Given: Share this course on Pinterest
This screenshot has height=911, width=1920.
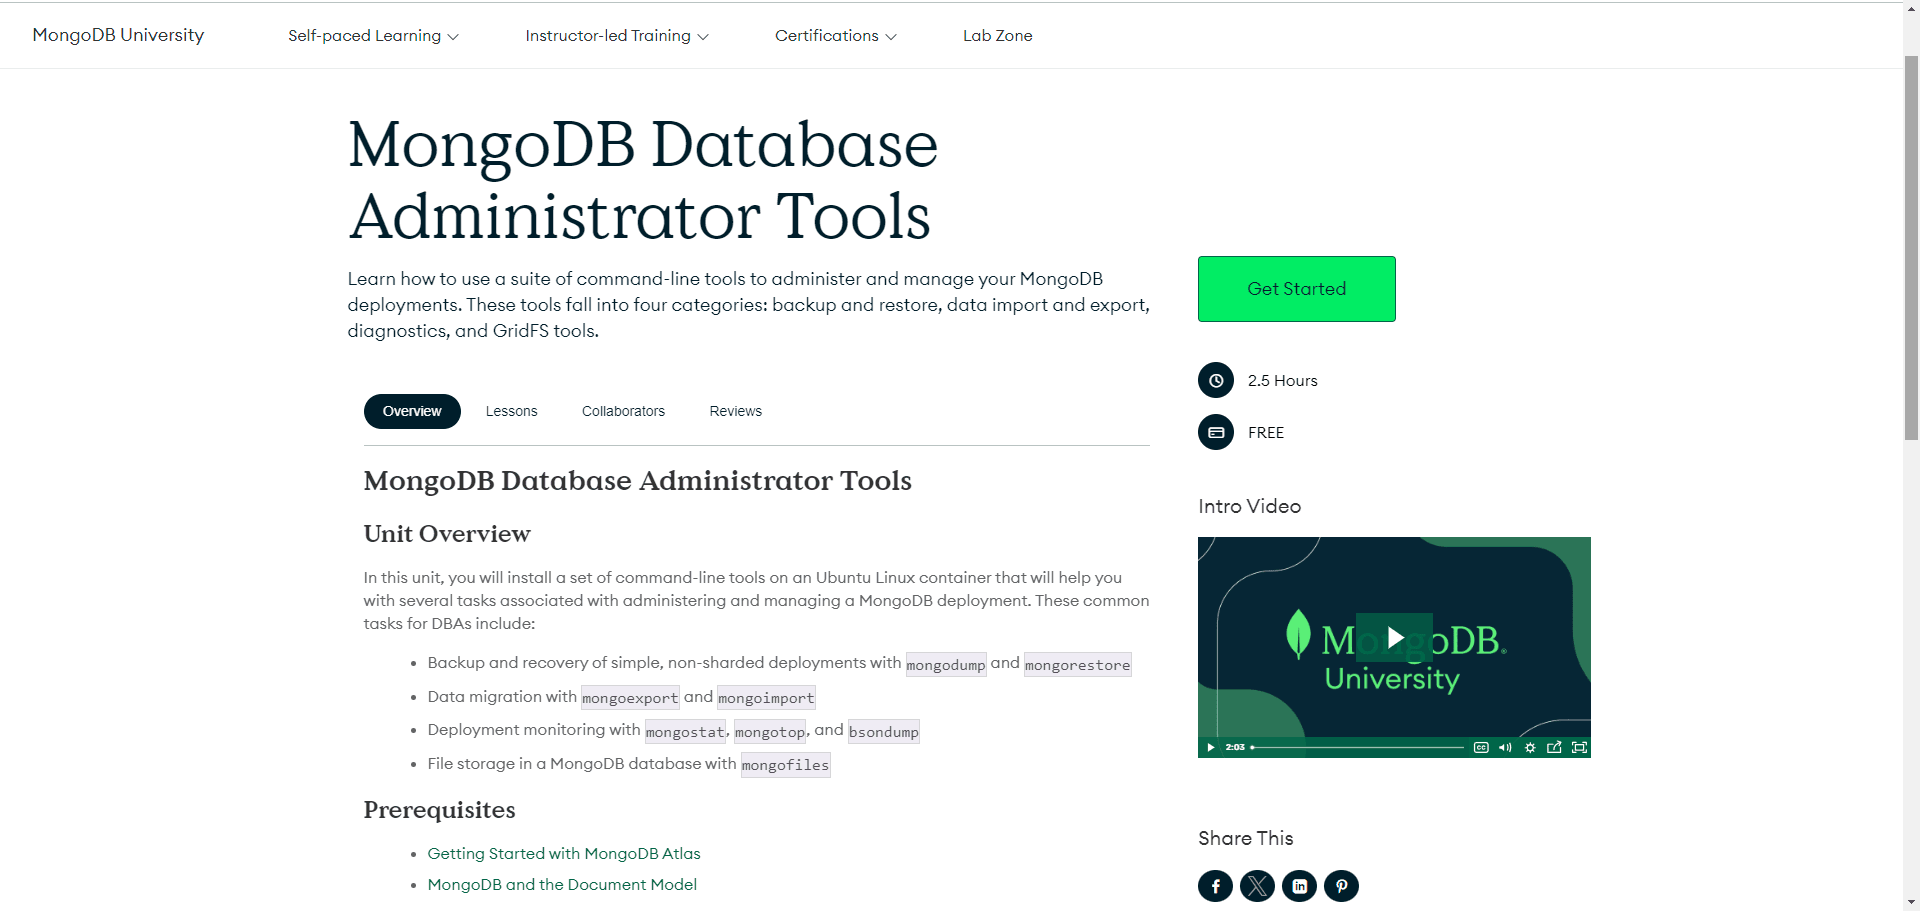Looking at the screenshot, I should pos(1341,886).
